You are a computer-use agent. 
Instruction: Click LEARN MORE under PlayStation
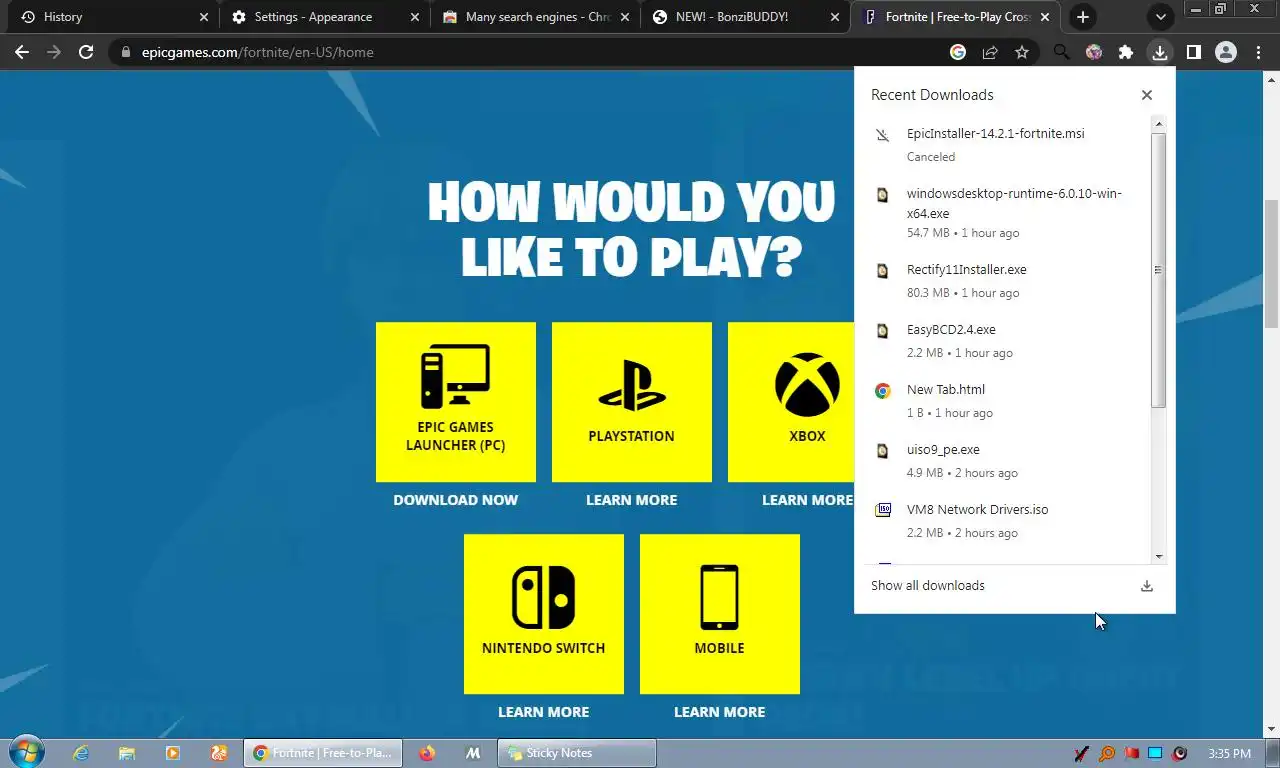tap(632, 500)
